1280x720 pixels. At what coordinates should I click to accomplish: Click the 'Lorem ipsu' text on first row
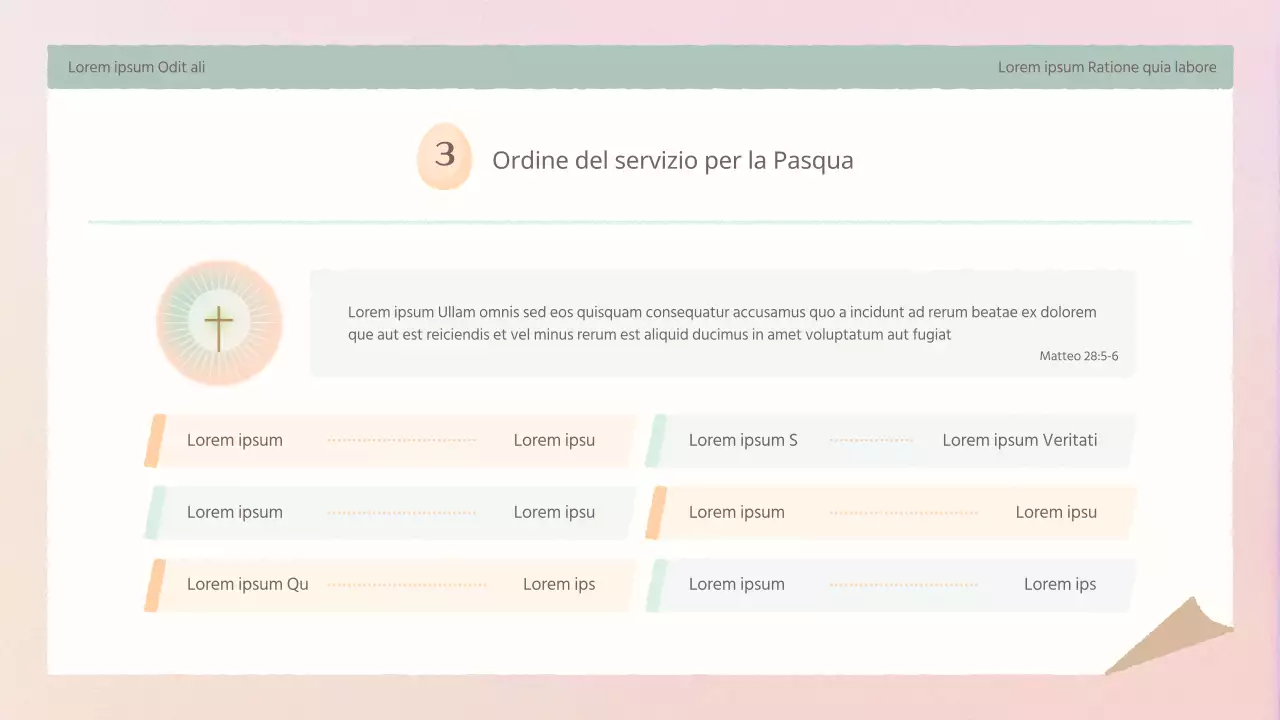(554, 440)
